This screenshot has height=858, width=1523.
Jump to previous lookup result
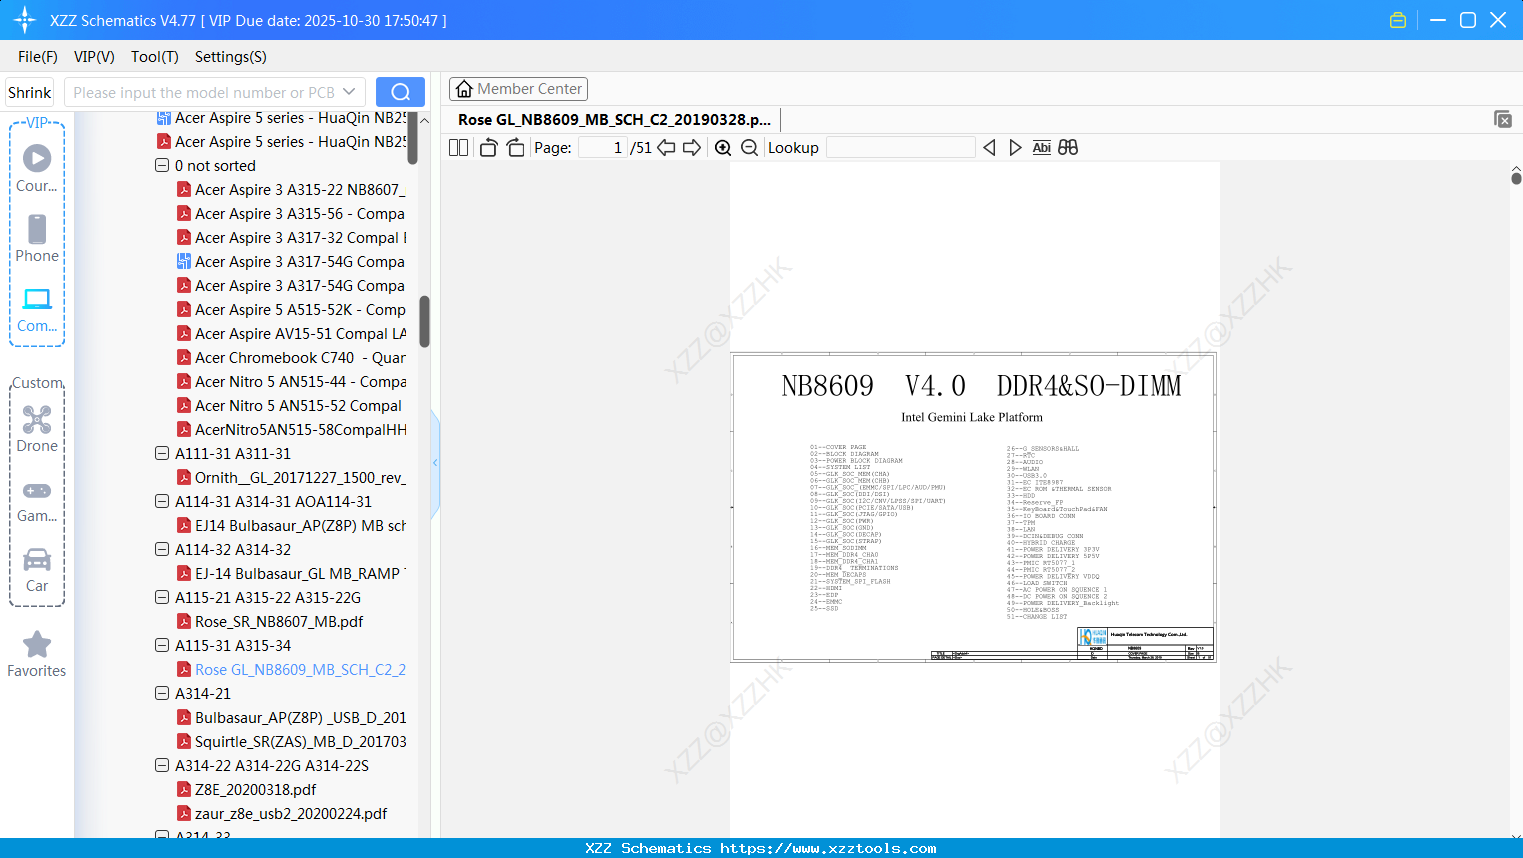pos(989,148)
